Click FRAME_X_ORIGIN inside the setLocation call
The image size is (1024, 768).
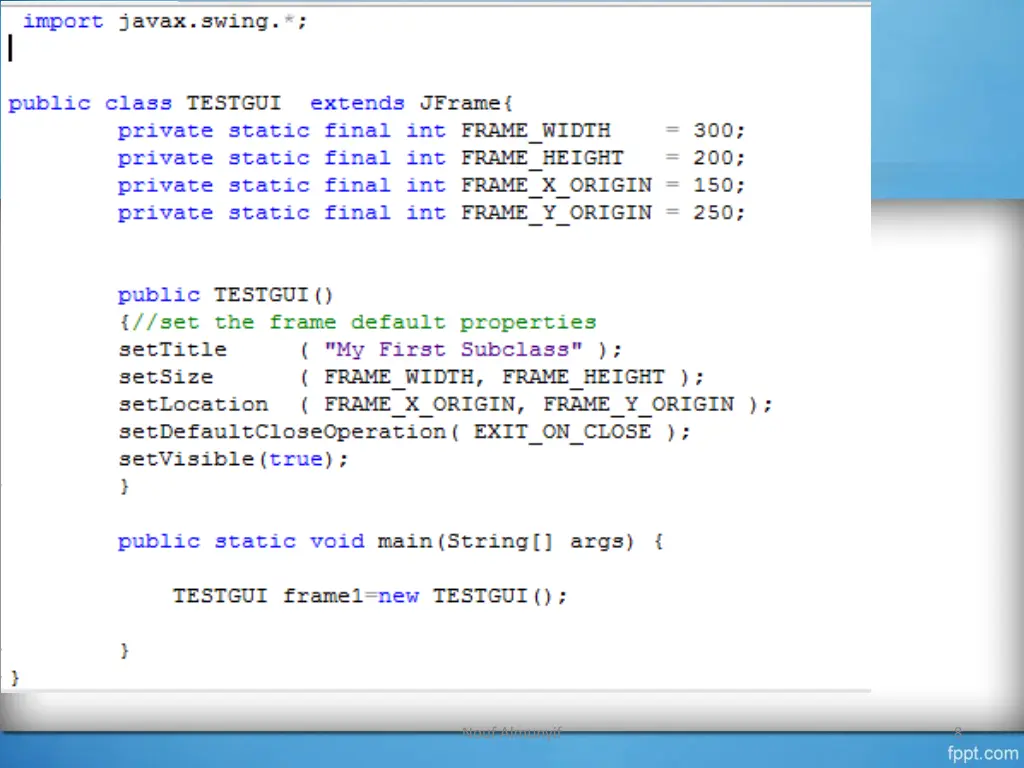(419, 405)
